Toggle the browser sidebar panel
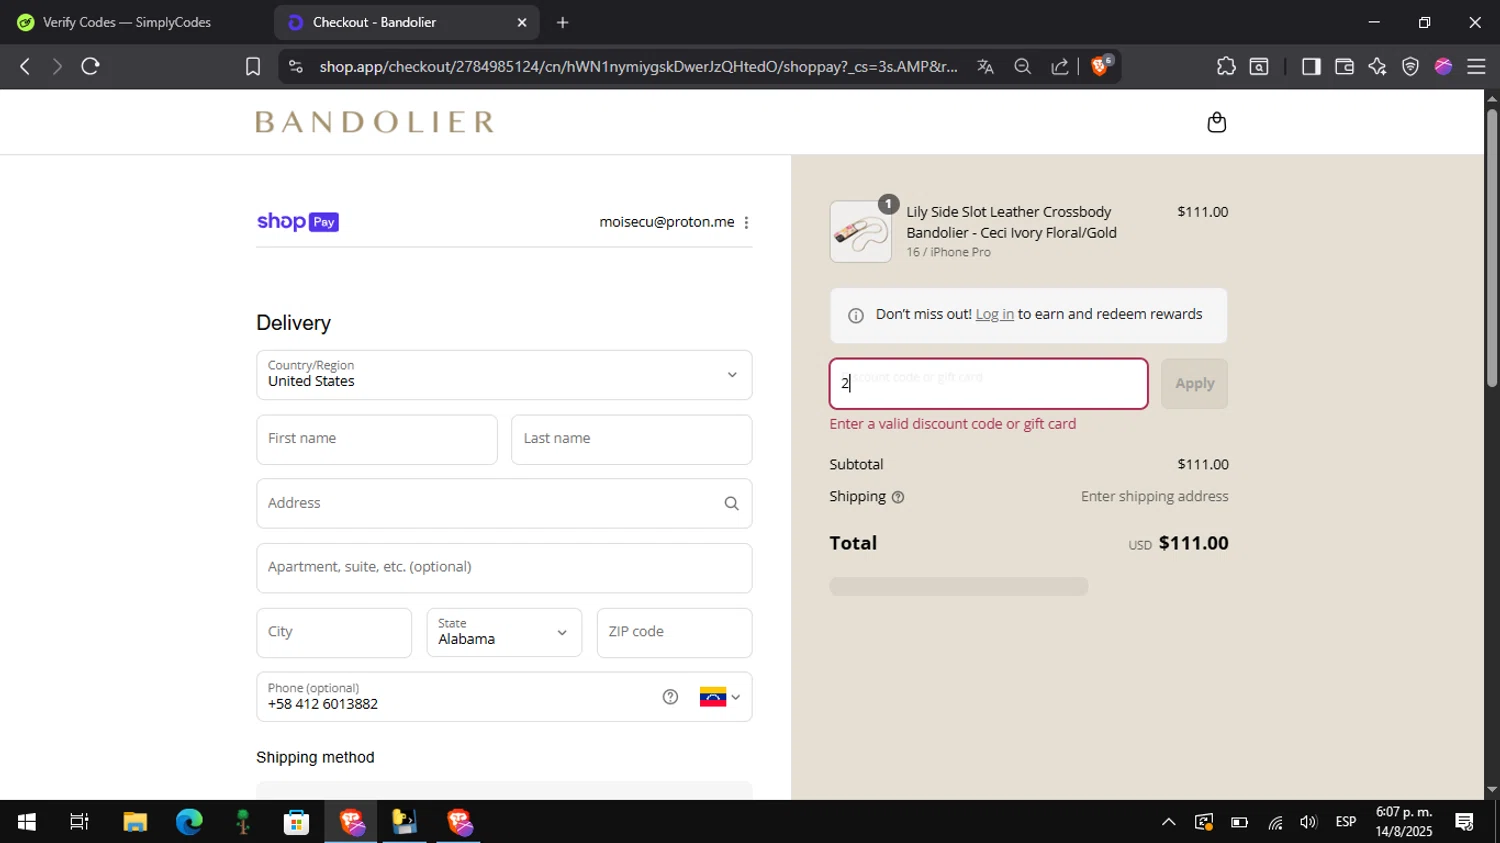 [1311, 66]
